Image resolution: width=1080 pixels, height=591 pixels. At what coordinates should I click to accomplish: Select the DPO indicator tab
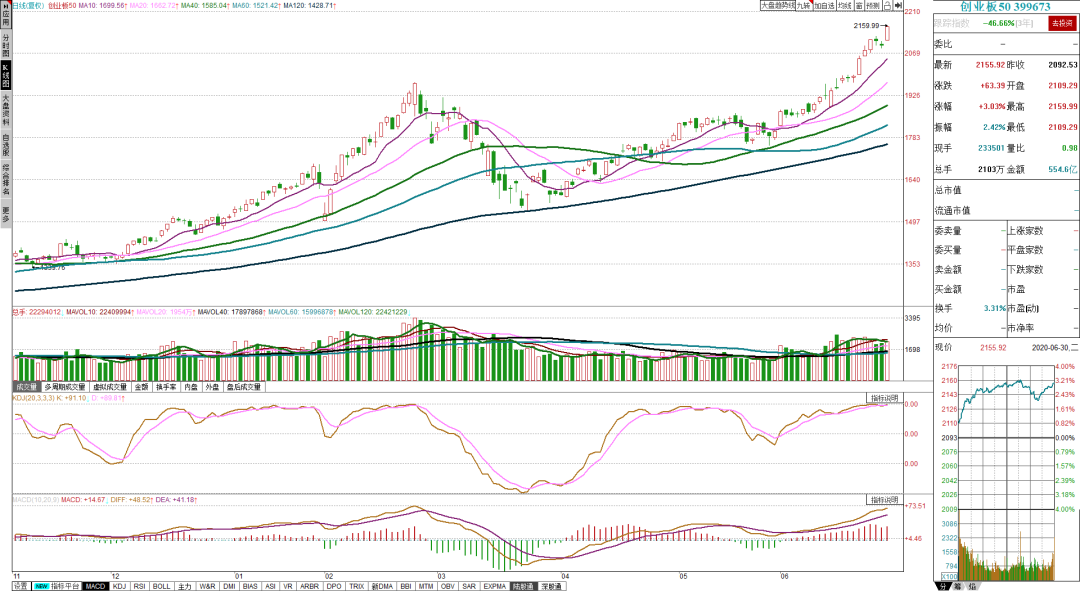pyautogui.click(x=334, y=586)
